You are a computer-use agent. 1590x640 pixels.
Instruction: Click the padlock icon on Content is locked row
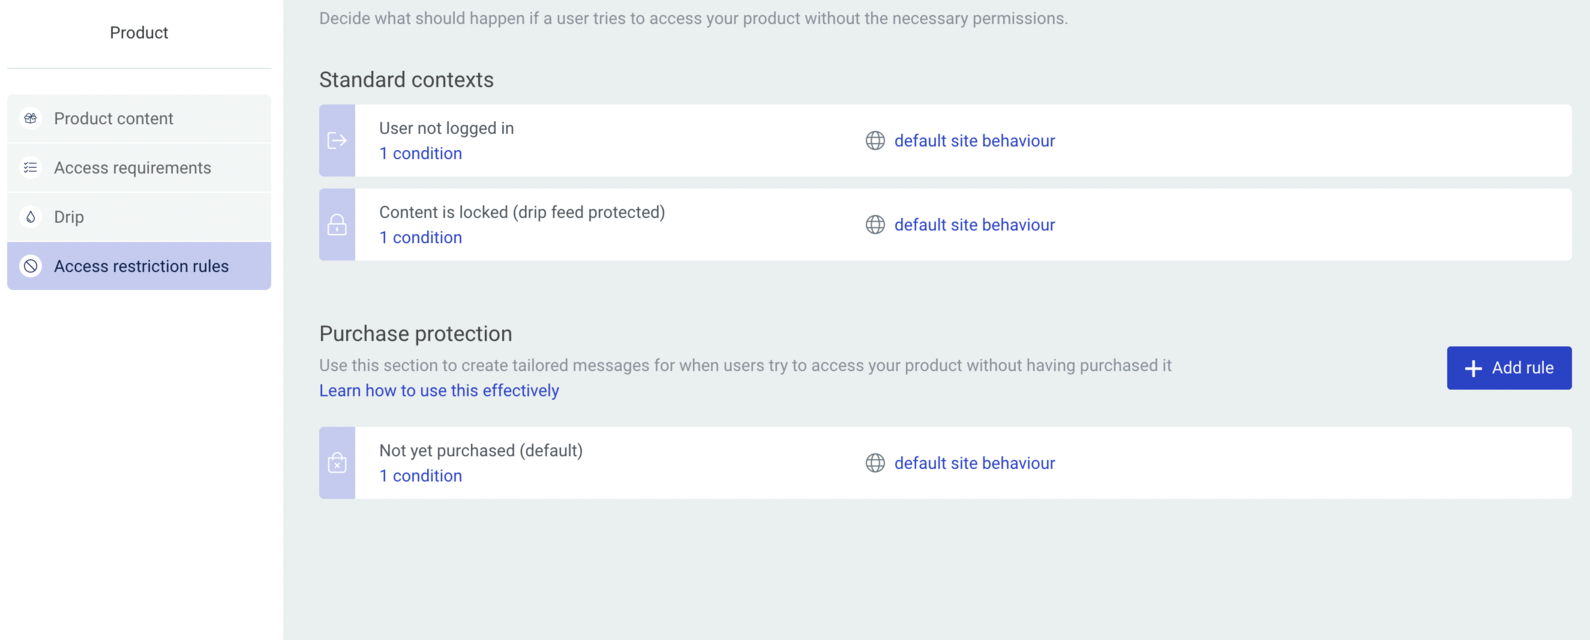[x=337, y=225]
